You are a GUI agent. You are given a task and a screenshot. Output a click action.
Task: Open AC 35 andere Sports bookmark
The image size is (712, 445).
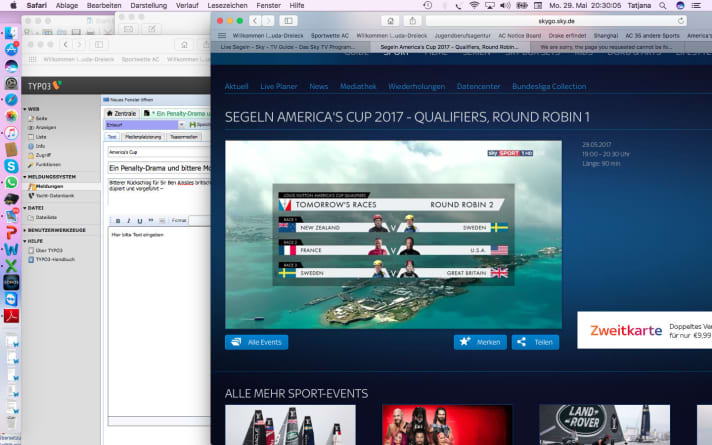coord(652,35)
